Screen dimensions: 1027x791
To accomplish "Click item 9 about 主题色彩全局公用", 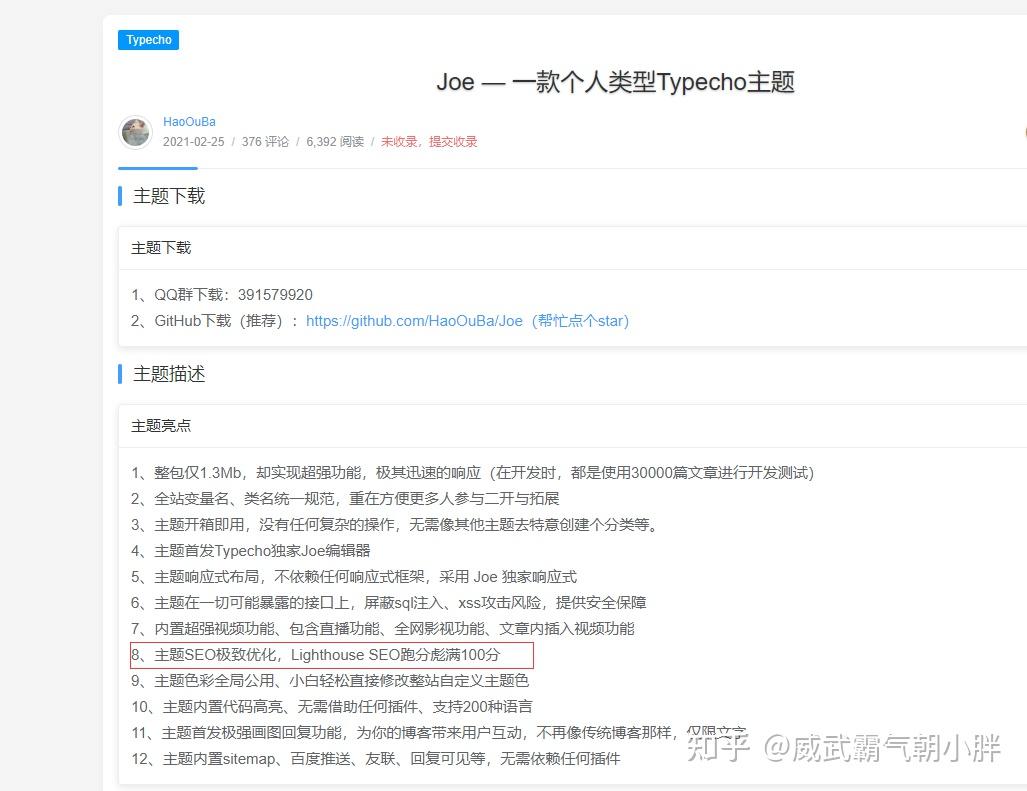I will pos(329,681).
